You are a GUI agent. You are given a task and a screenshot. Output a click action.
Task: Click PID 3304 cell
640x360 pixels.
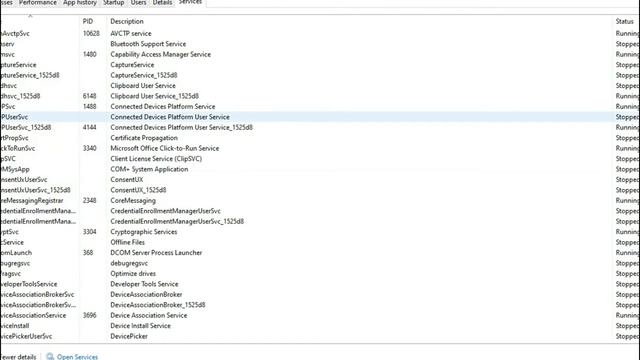[89, 232]
